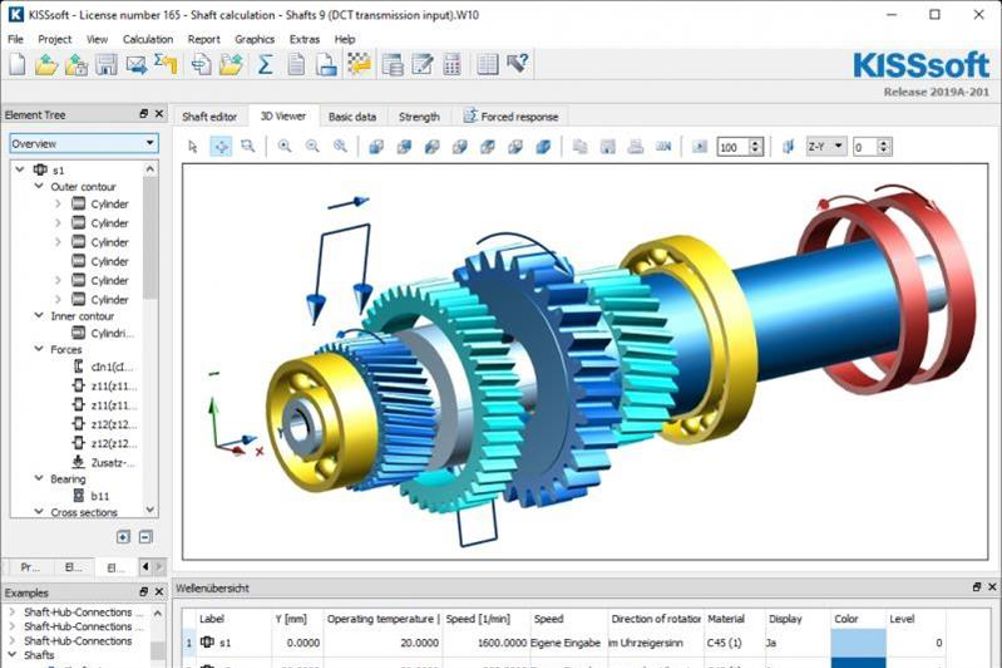Viewport: 1002px width, 668px height.
Task: Click the checkered flag with yellow arrow icon
Action: pos(360,64)
